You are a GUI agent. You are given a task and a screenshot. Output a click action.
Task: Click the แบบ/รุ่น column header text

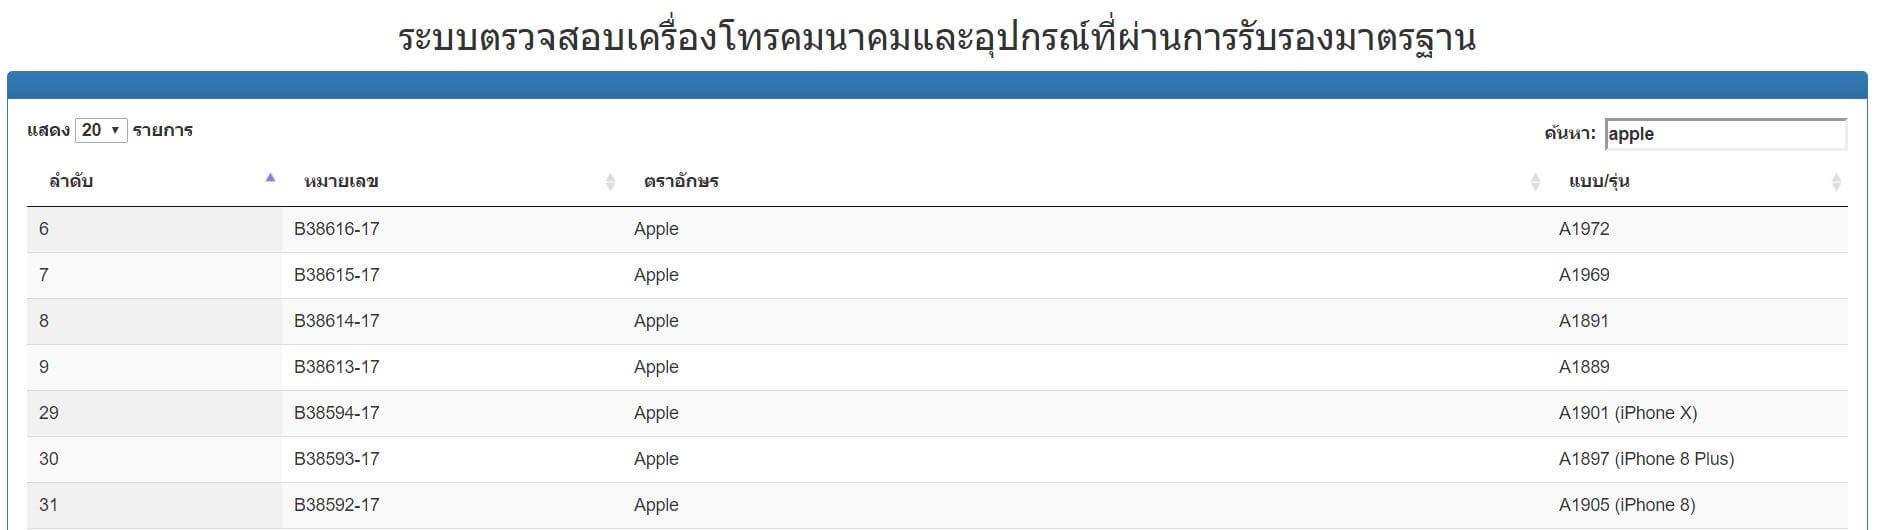(x=1600, y=182)
